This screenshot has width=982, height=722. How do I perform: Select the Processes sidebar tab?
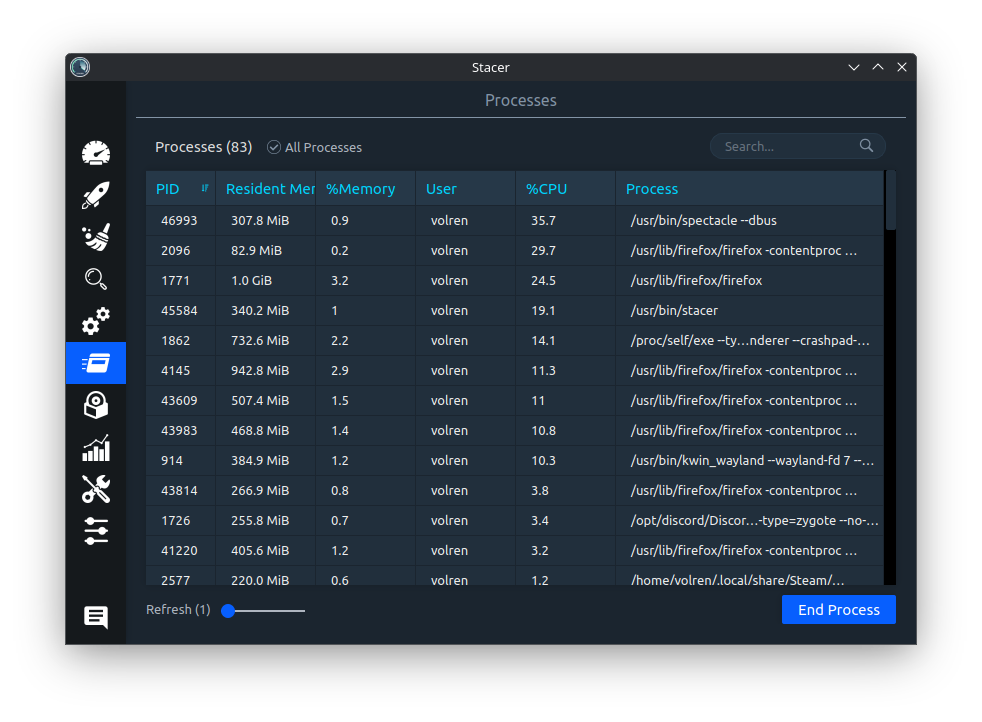(x=96, y=363)
